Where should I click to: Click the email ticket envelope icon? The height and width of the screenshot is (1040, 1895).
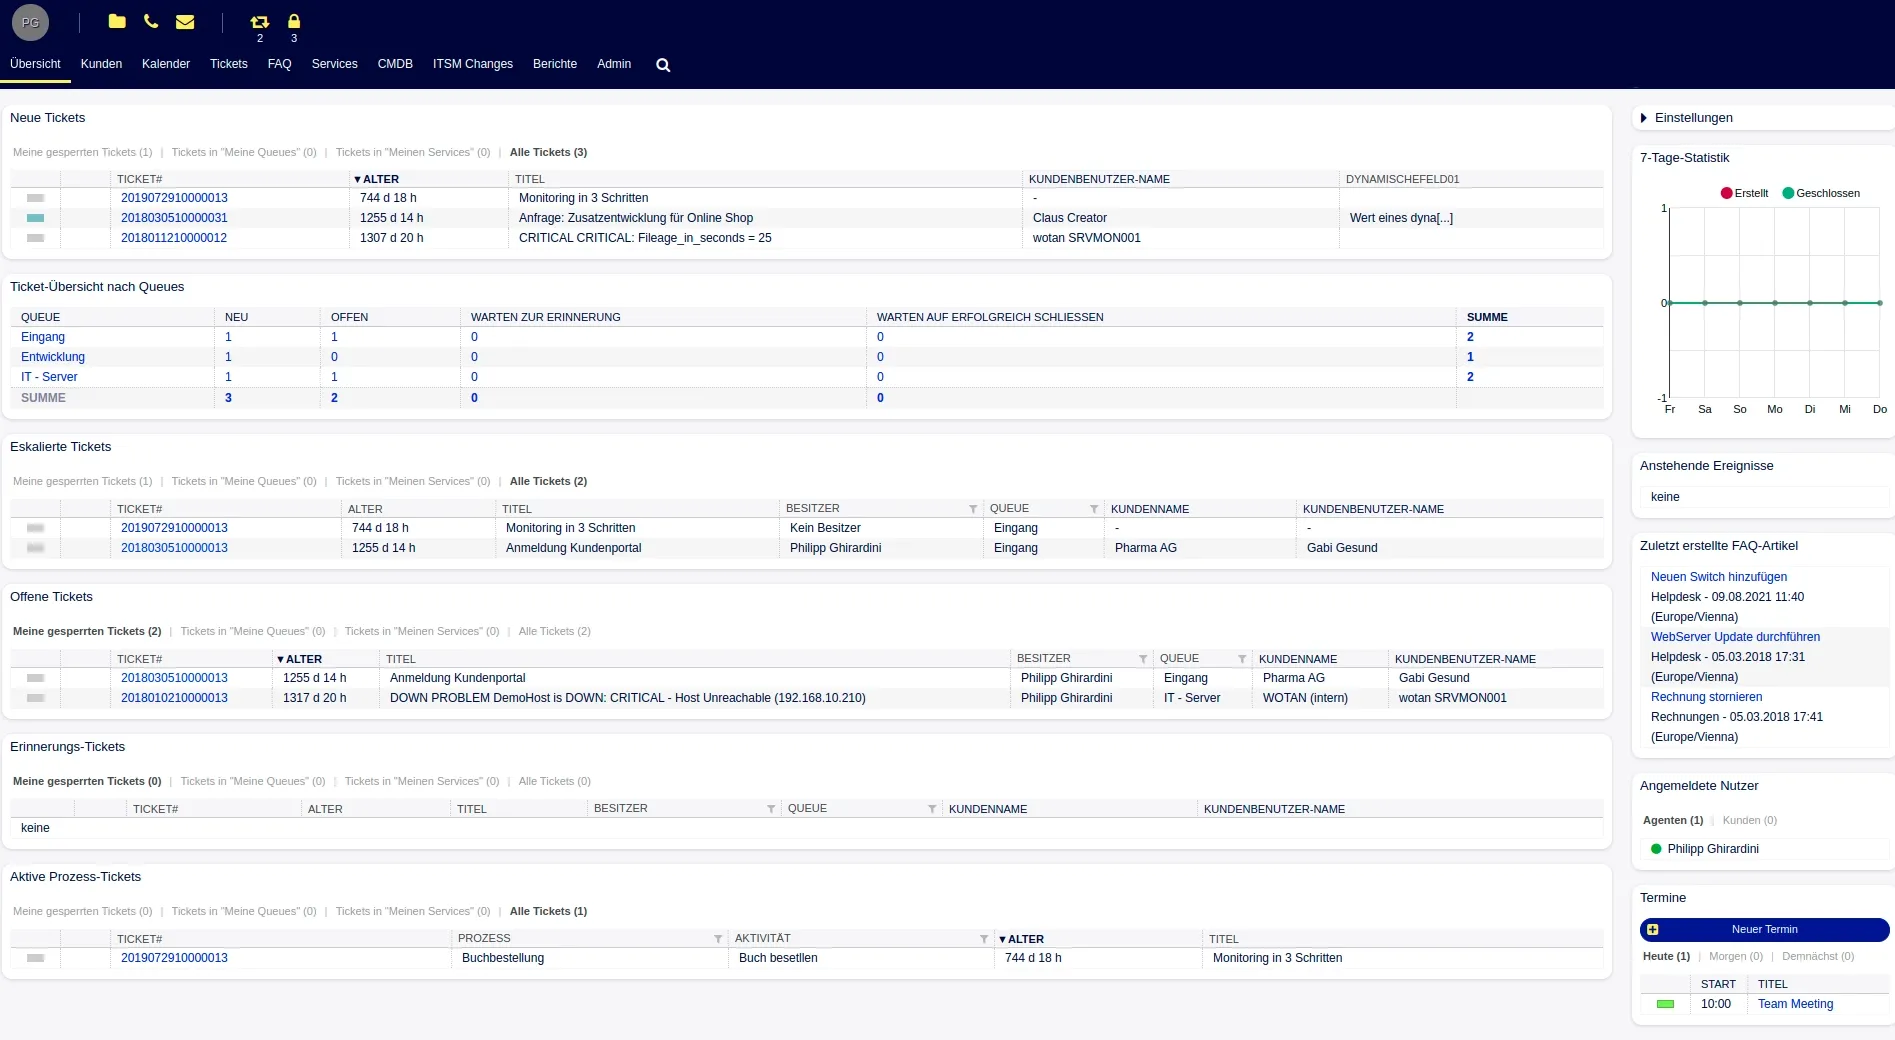click(185, 21)
